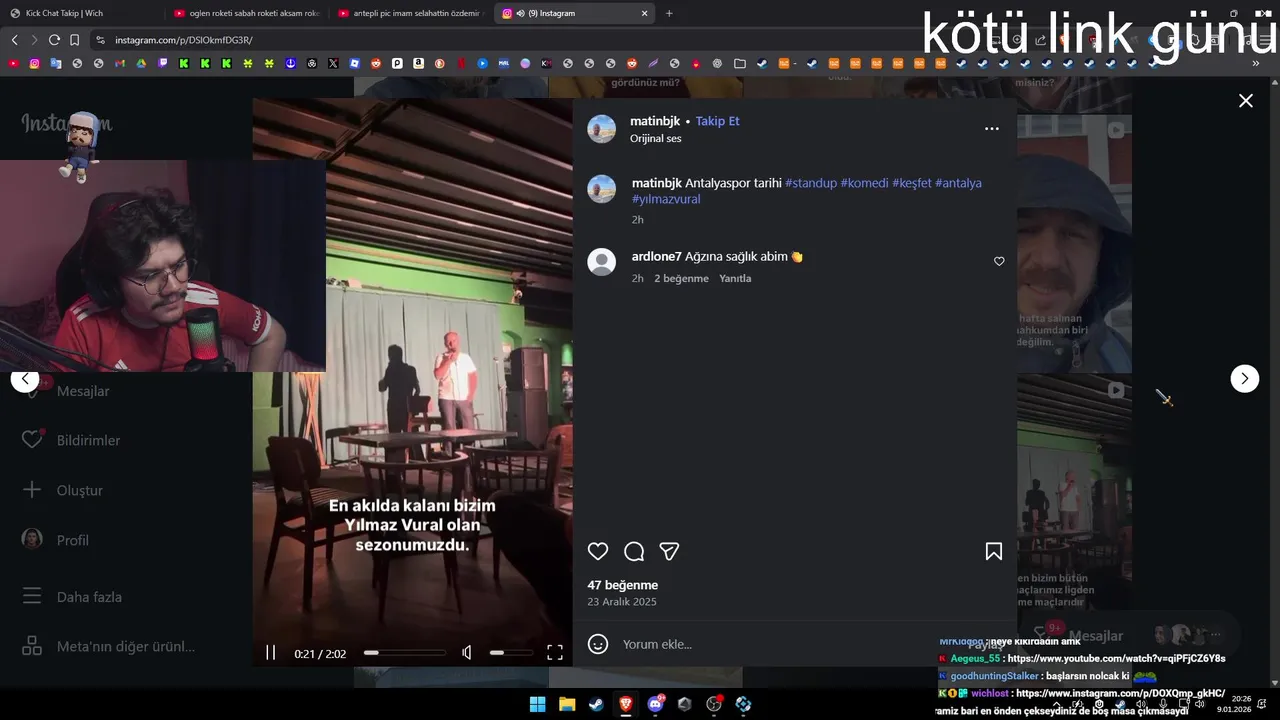This screenshot has height=720, width=1280.
Task: Close the Instagram browser tab
Action: (x=644, y=13)
